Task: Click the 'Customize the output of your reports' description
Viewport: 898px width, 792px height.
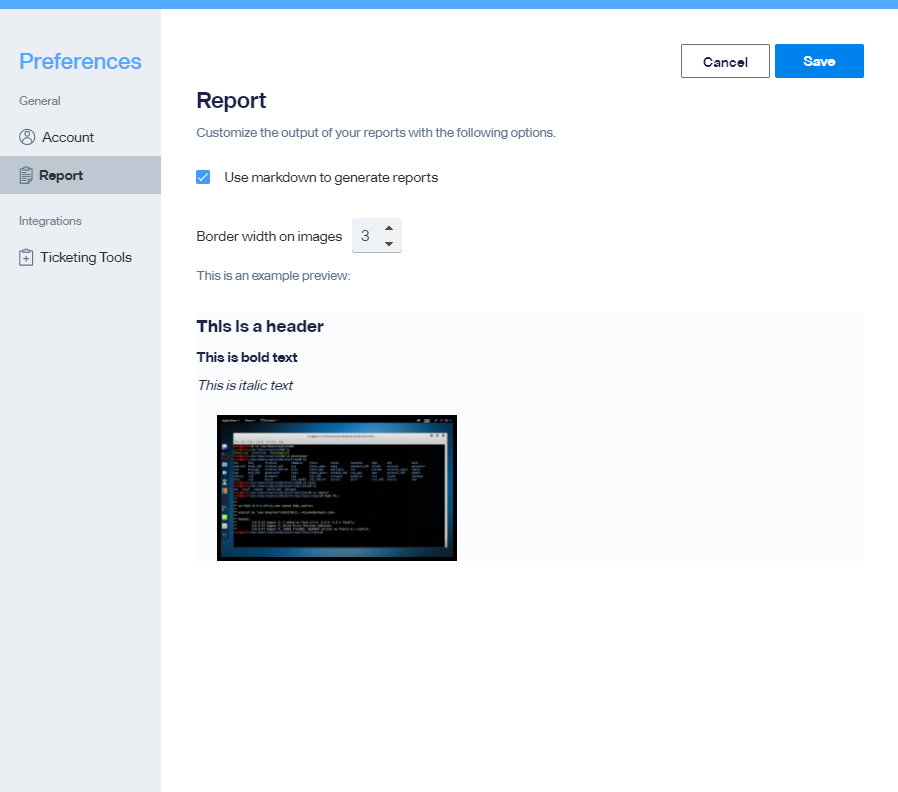Action: point(376,133)
